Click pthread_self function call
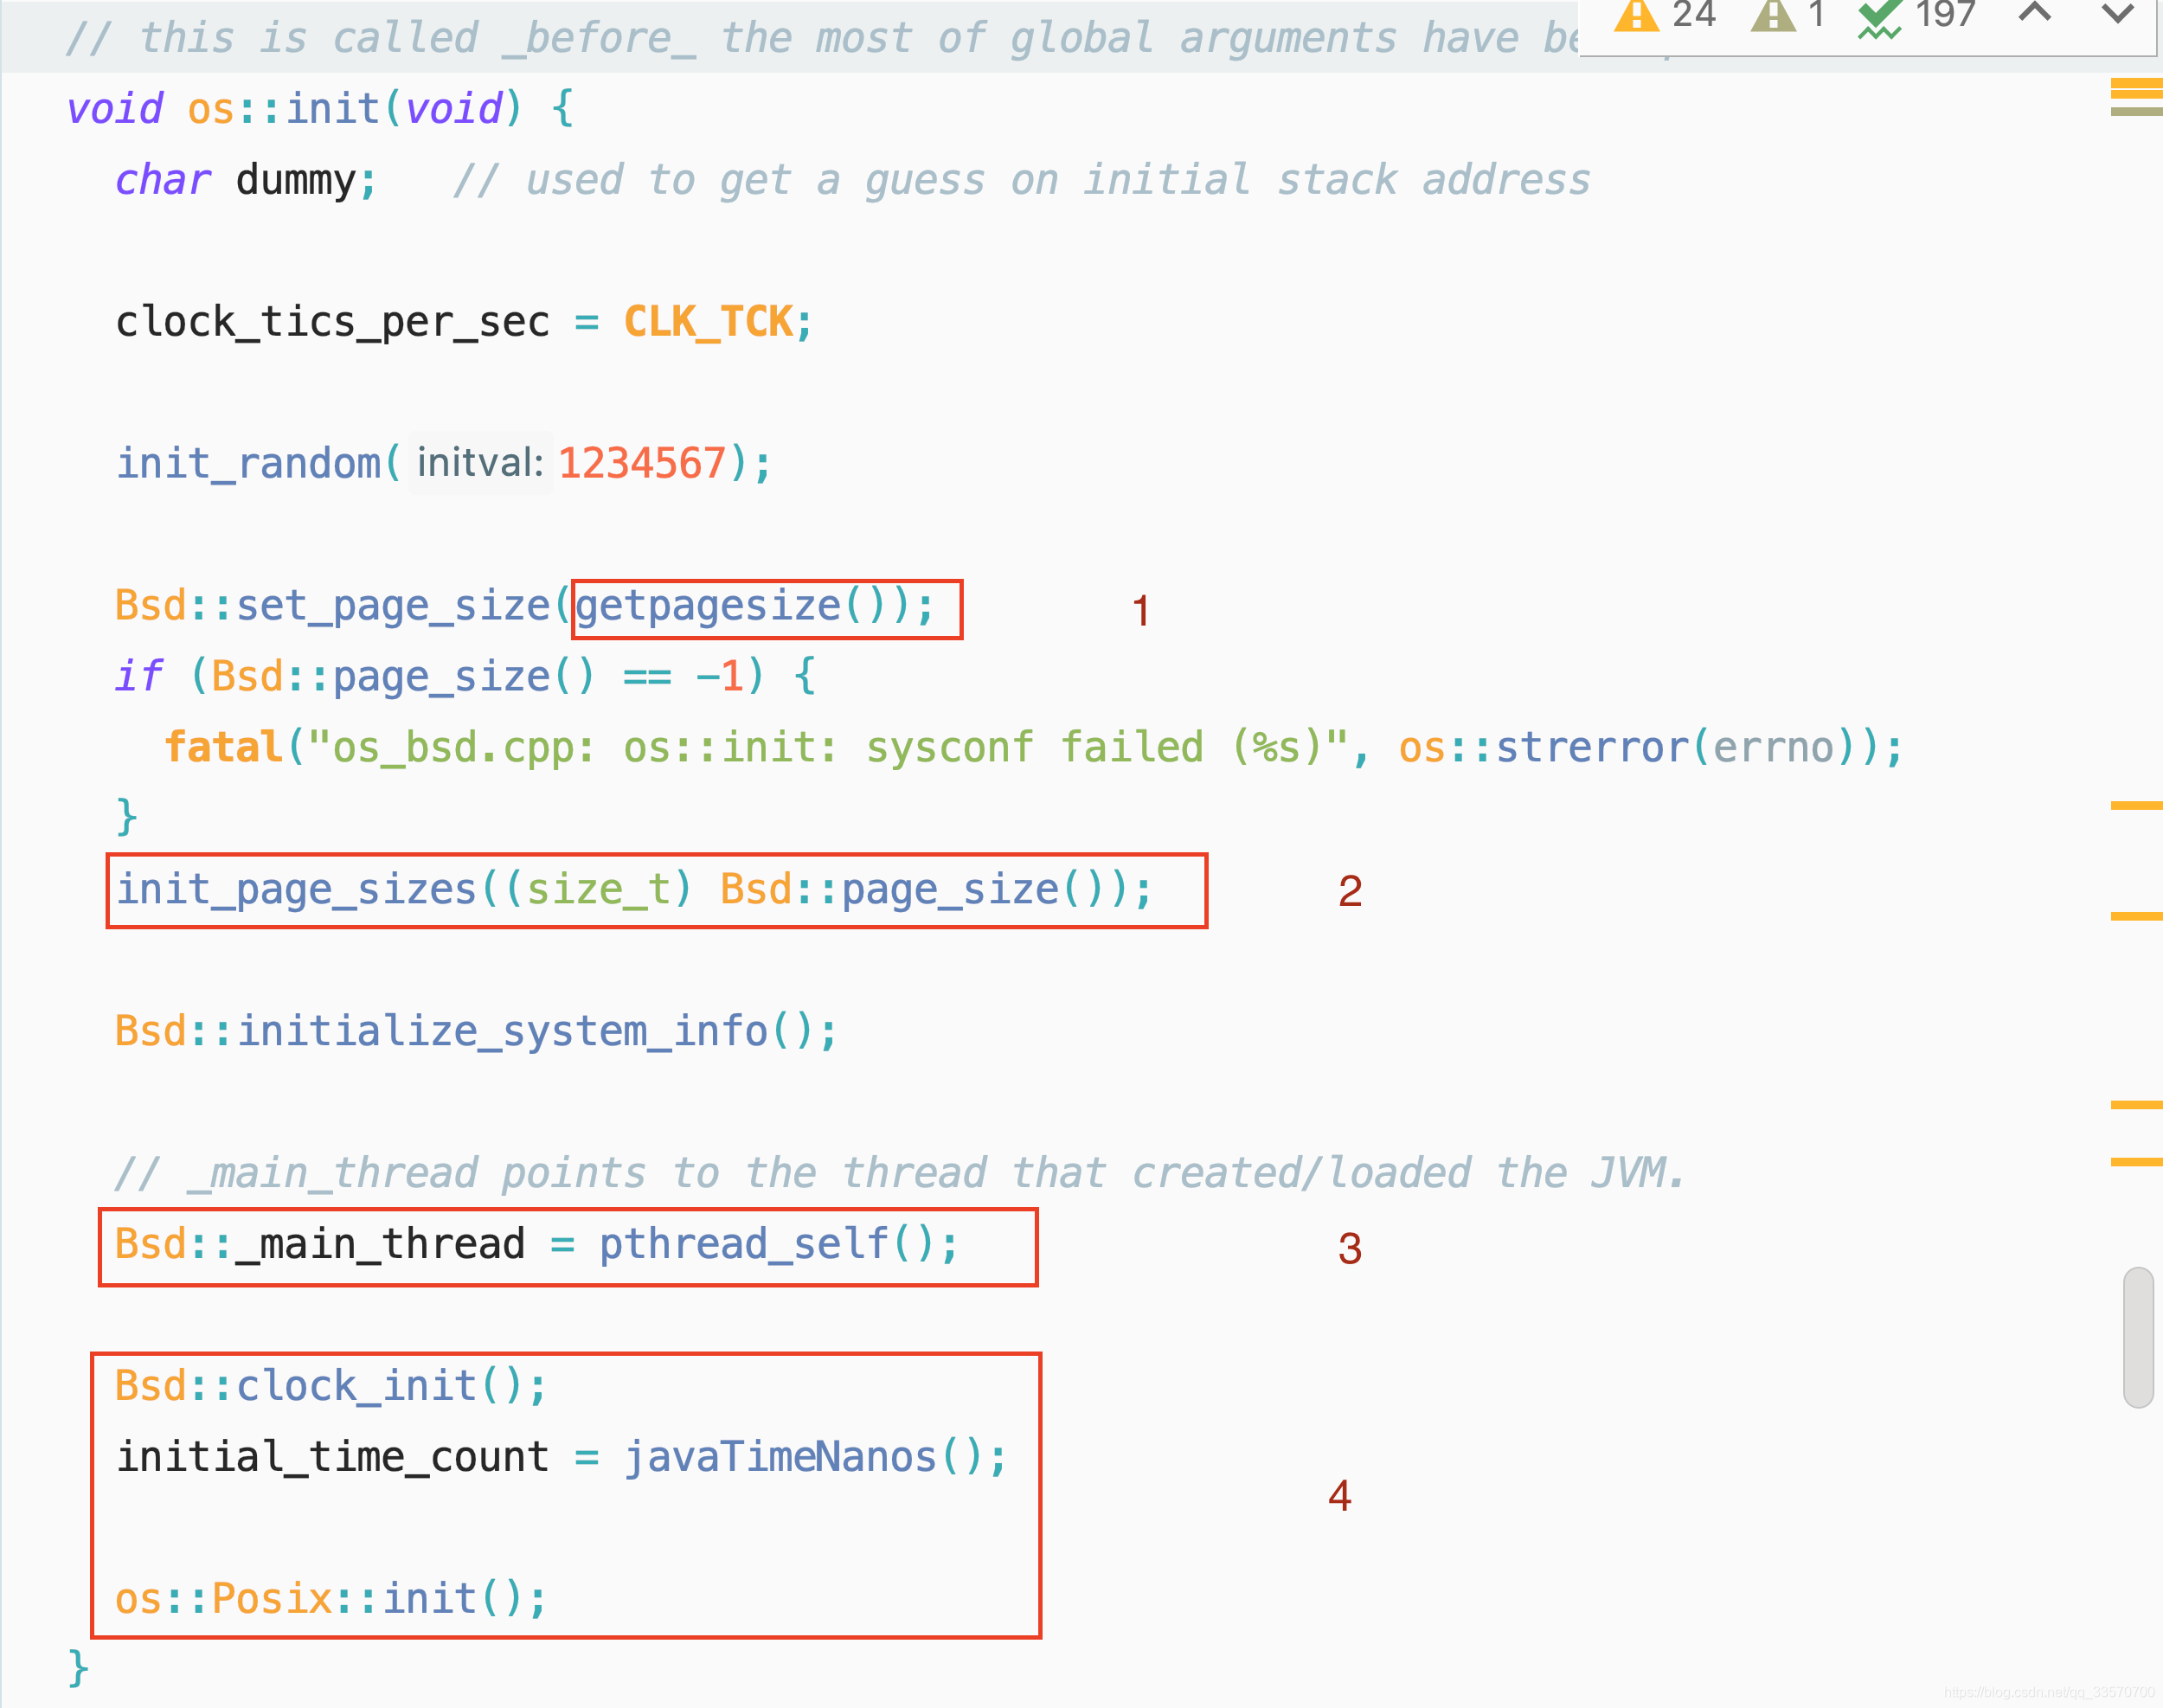Viewport: 2163px width, 1708px height. point(743,1245)
